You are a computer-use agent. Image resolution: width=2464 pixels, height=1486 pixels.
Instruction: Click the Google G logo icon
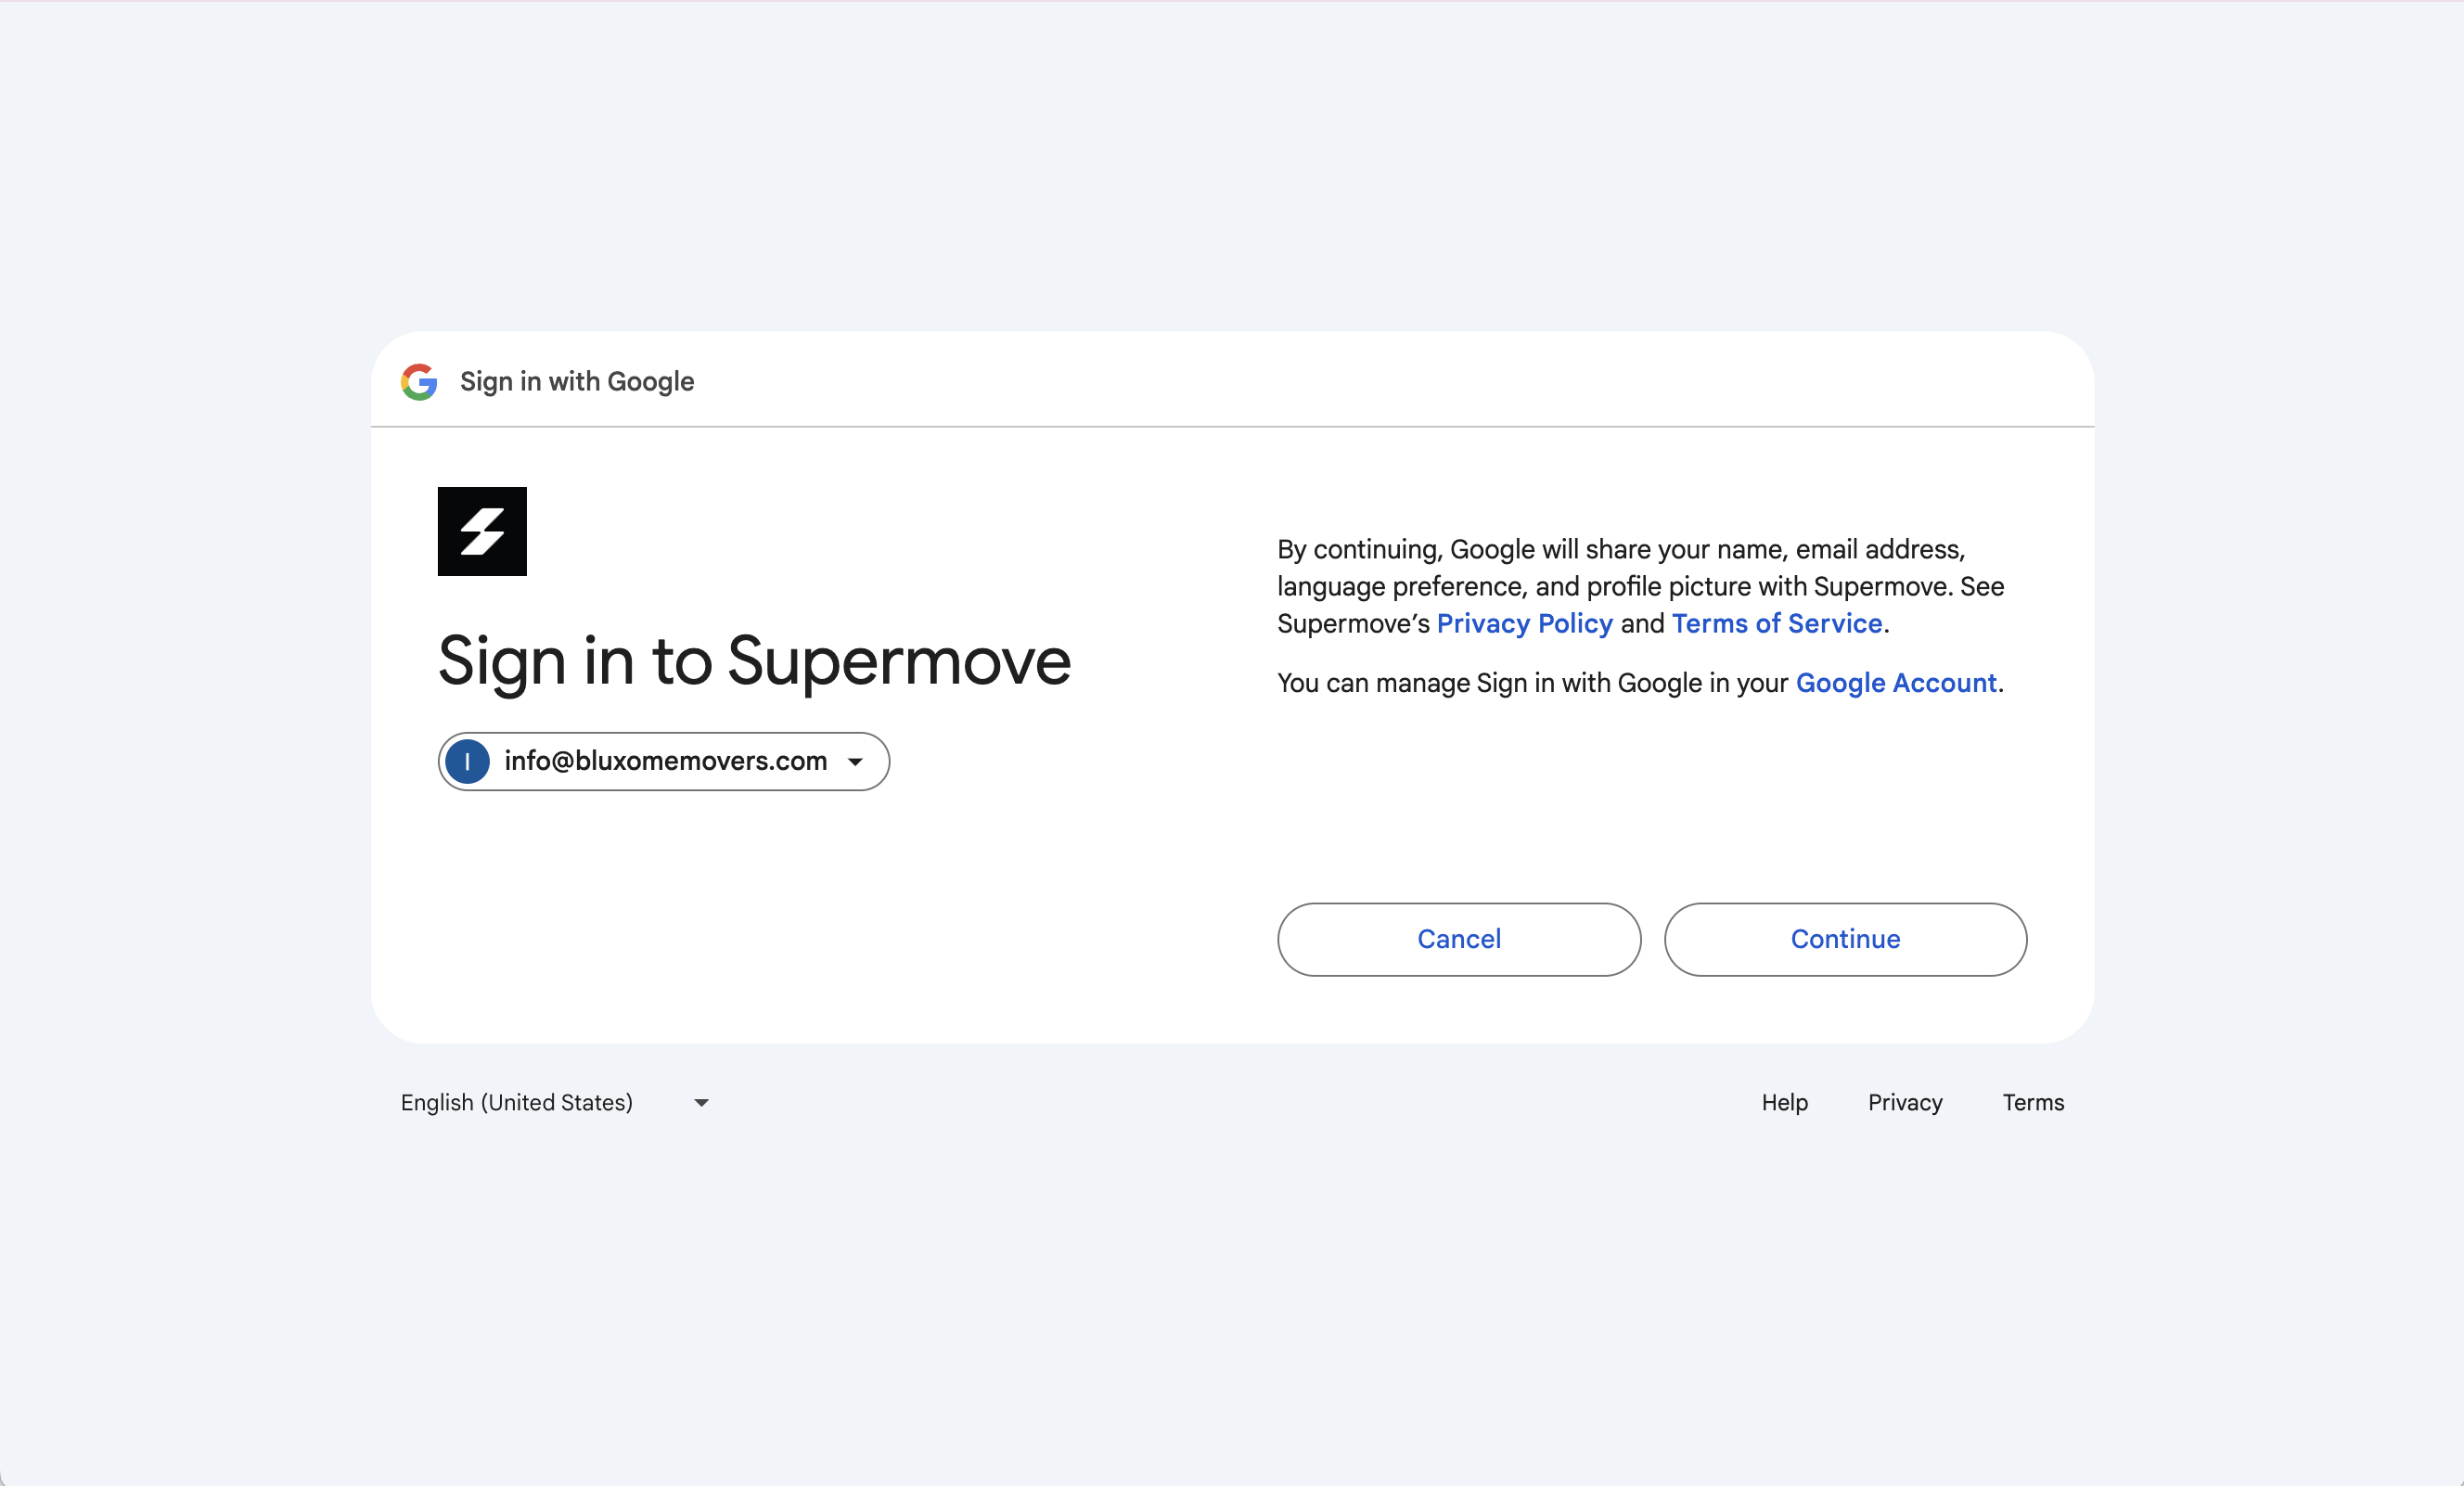[x=419, y=382]
